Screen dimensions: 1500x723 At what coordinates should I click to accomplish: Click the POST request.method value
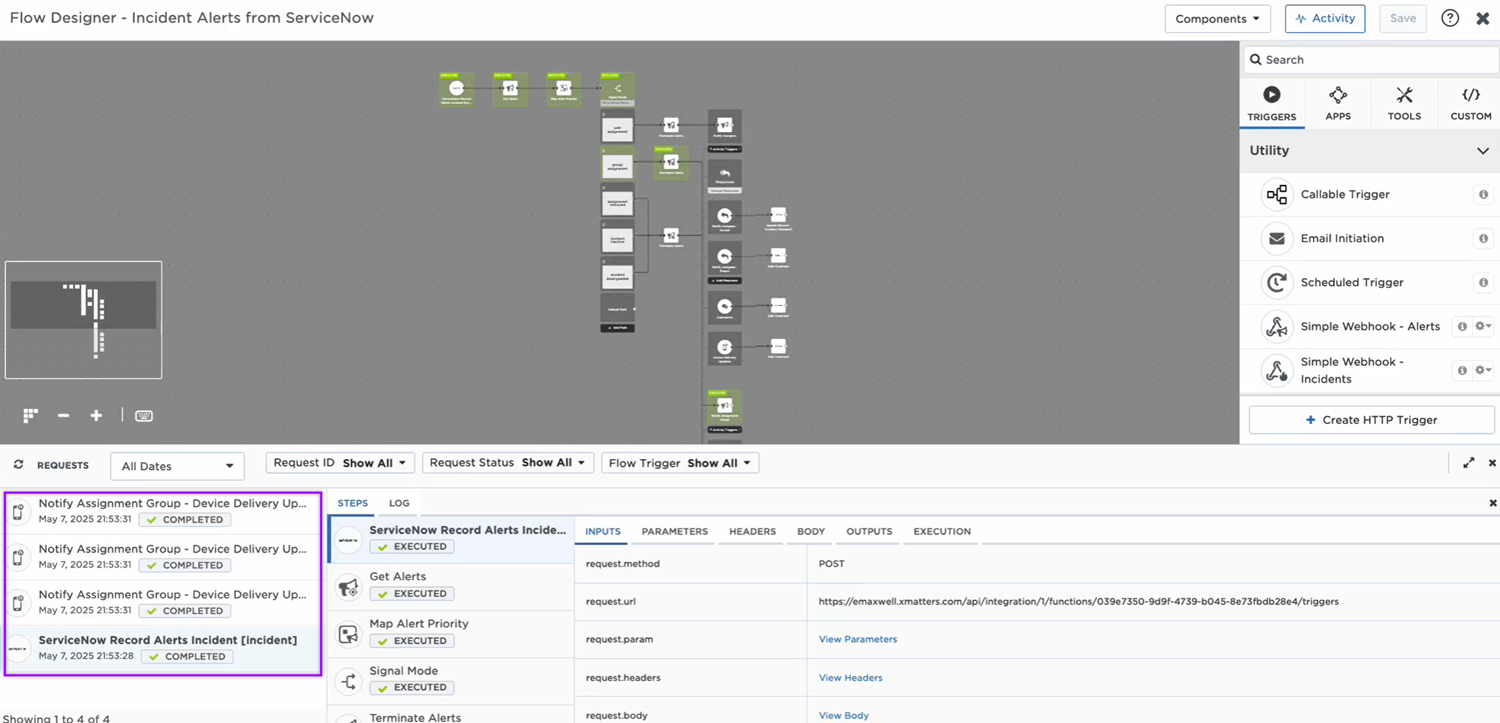click(x=832, y=563)
